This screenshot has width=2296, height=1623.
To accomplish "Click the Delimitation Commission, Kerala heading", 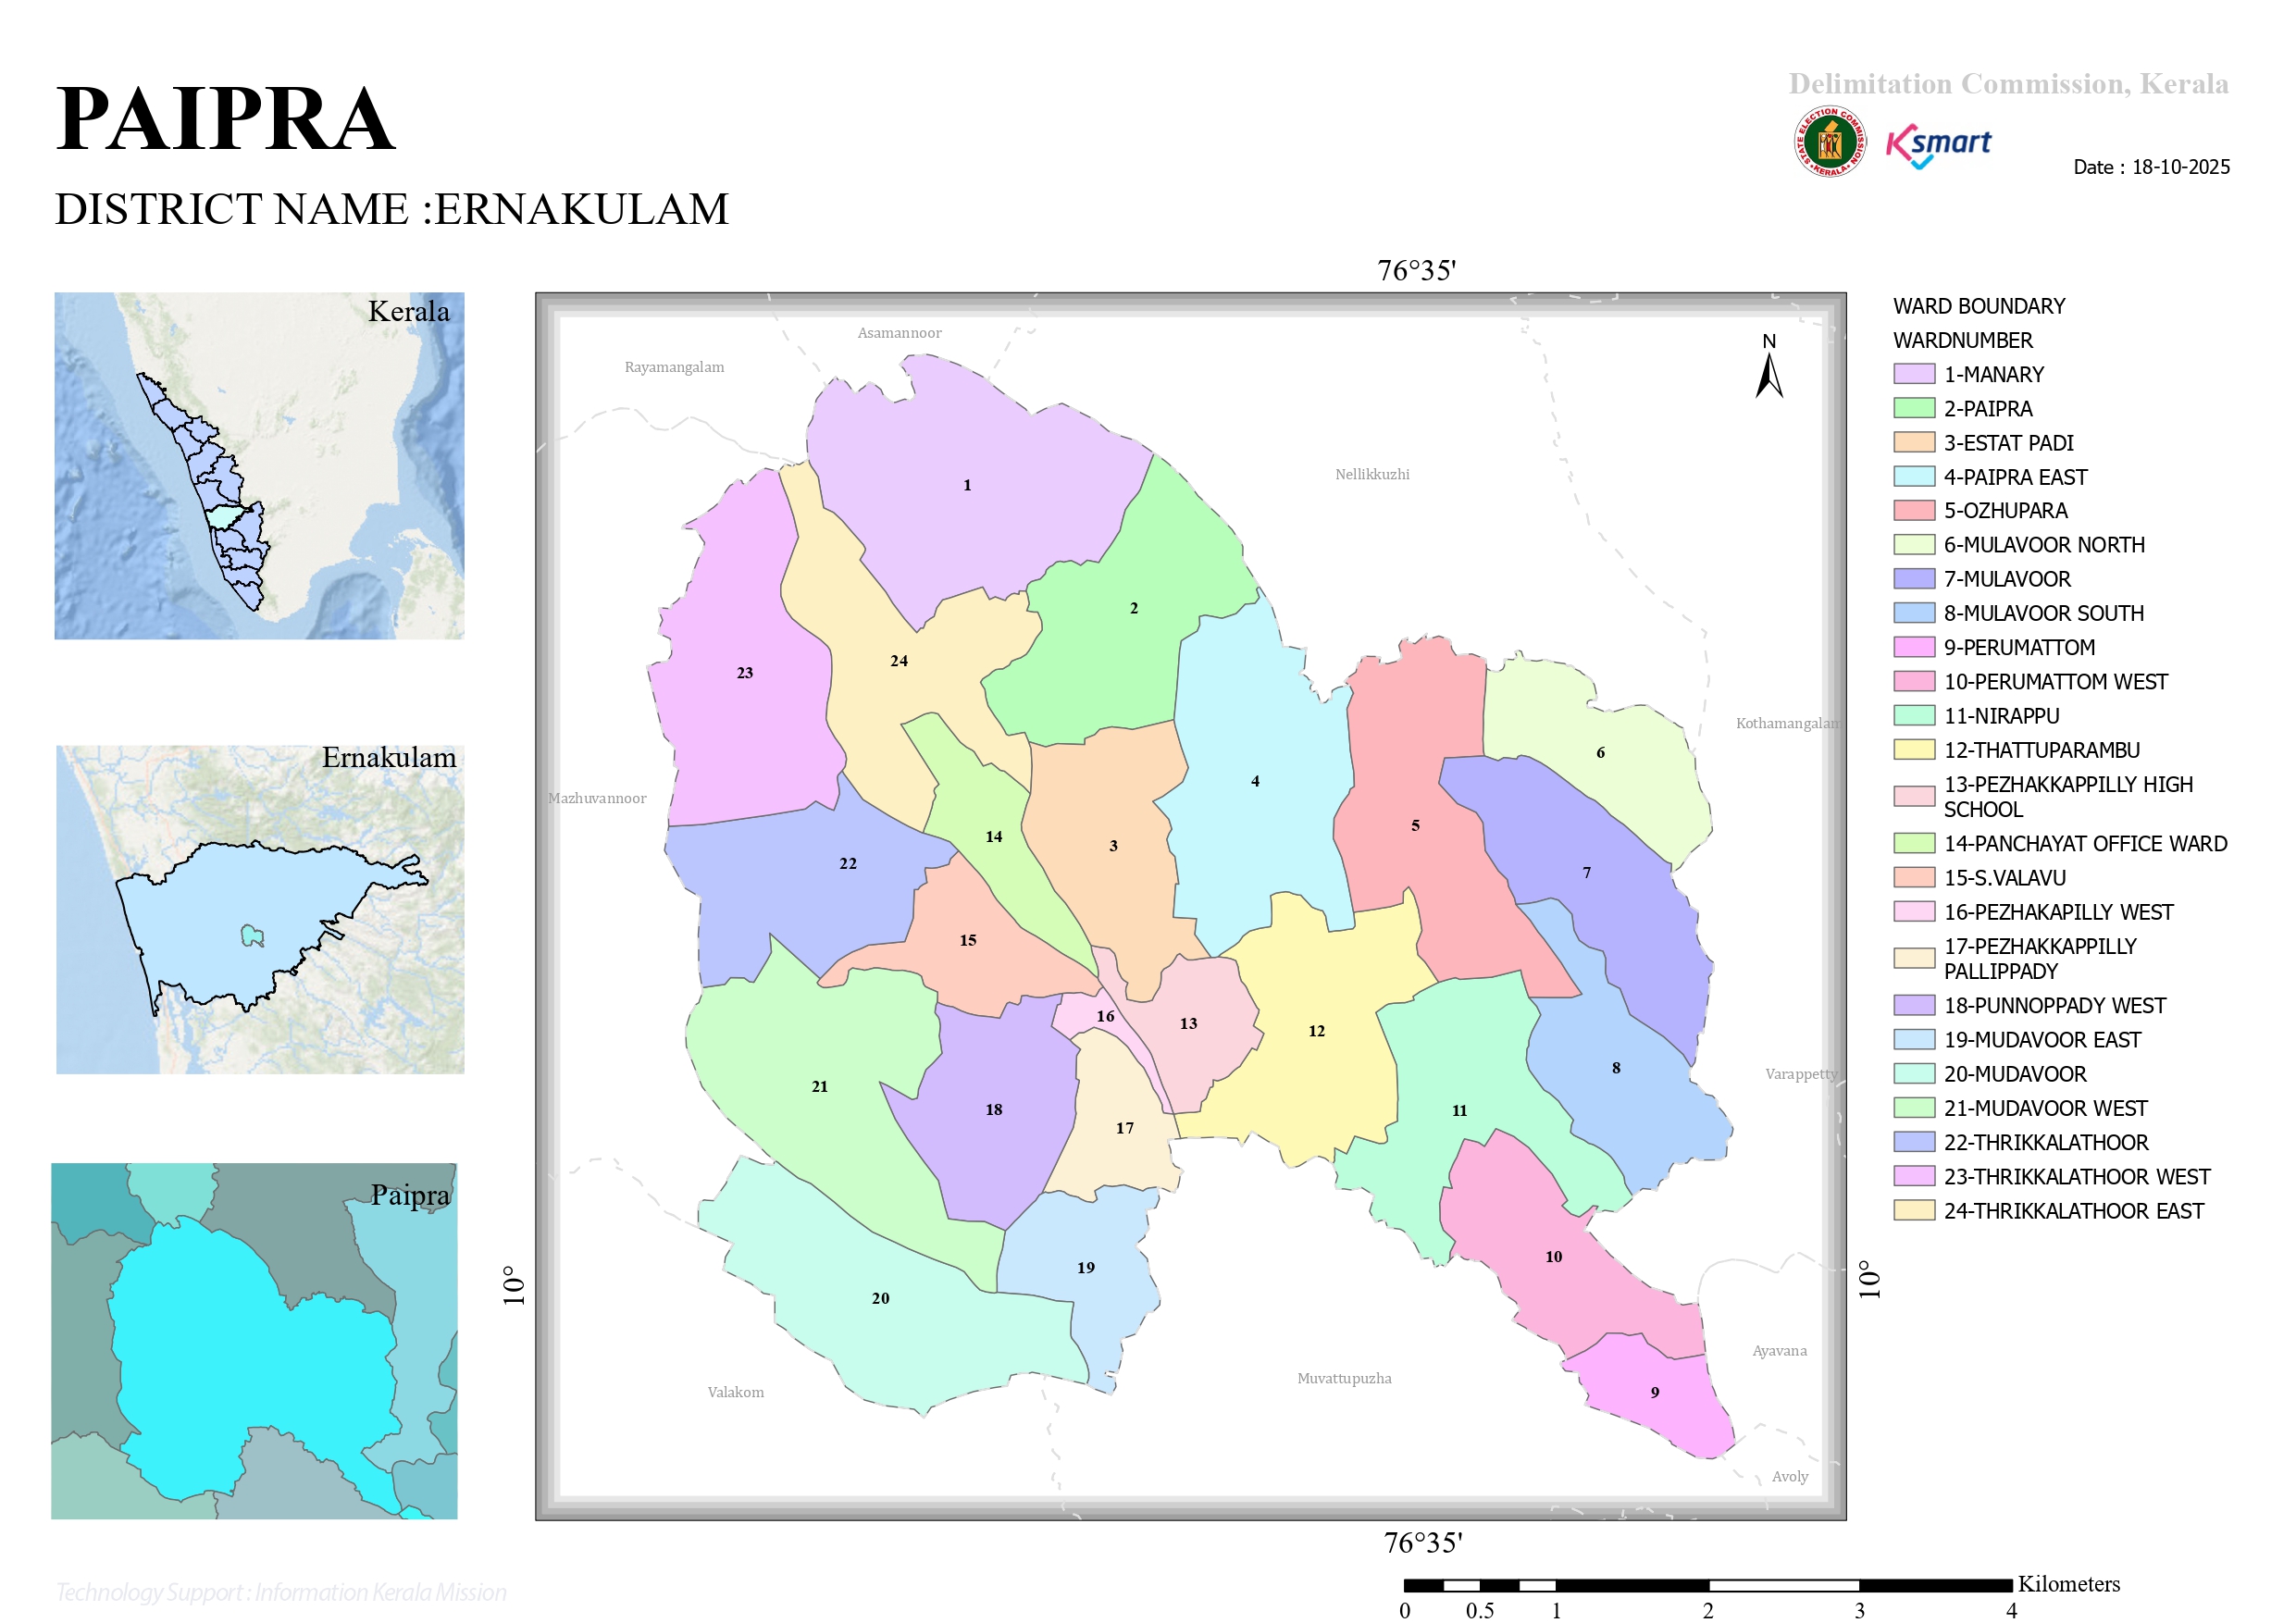I will coord(2008,83).
